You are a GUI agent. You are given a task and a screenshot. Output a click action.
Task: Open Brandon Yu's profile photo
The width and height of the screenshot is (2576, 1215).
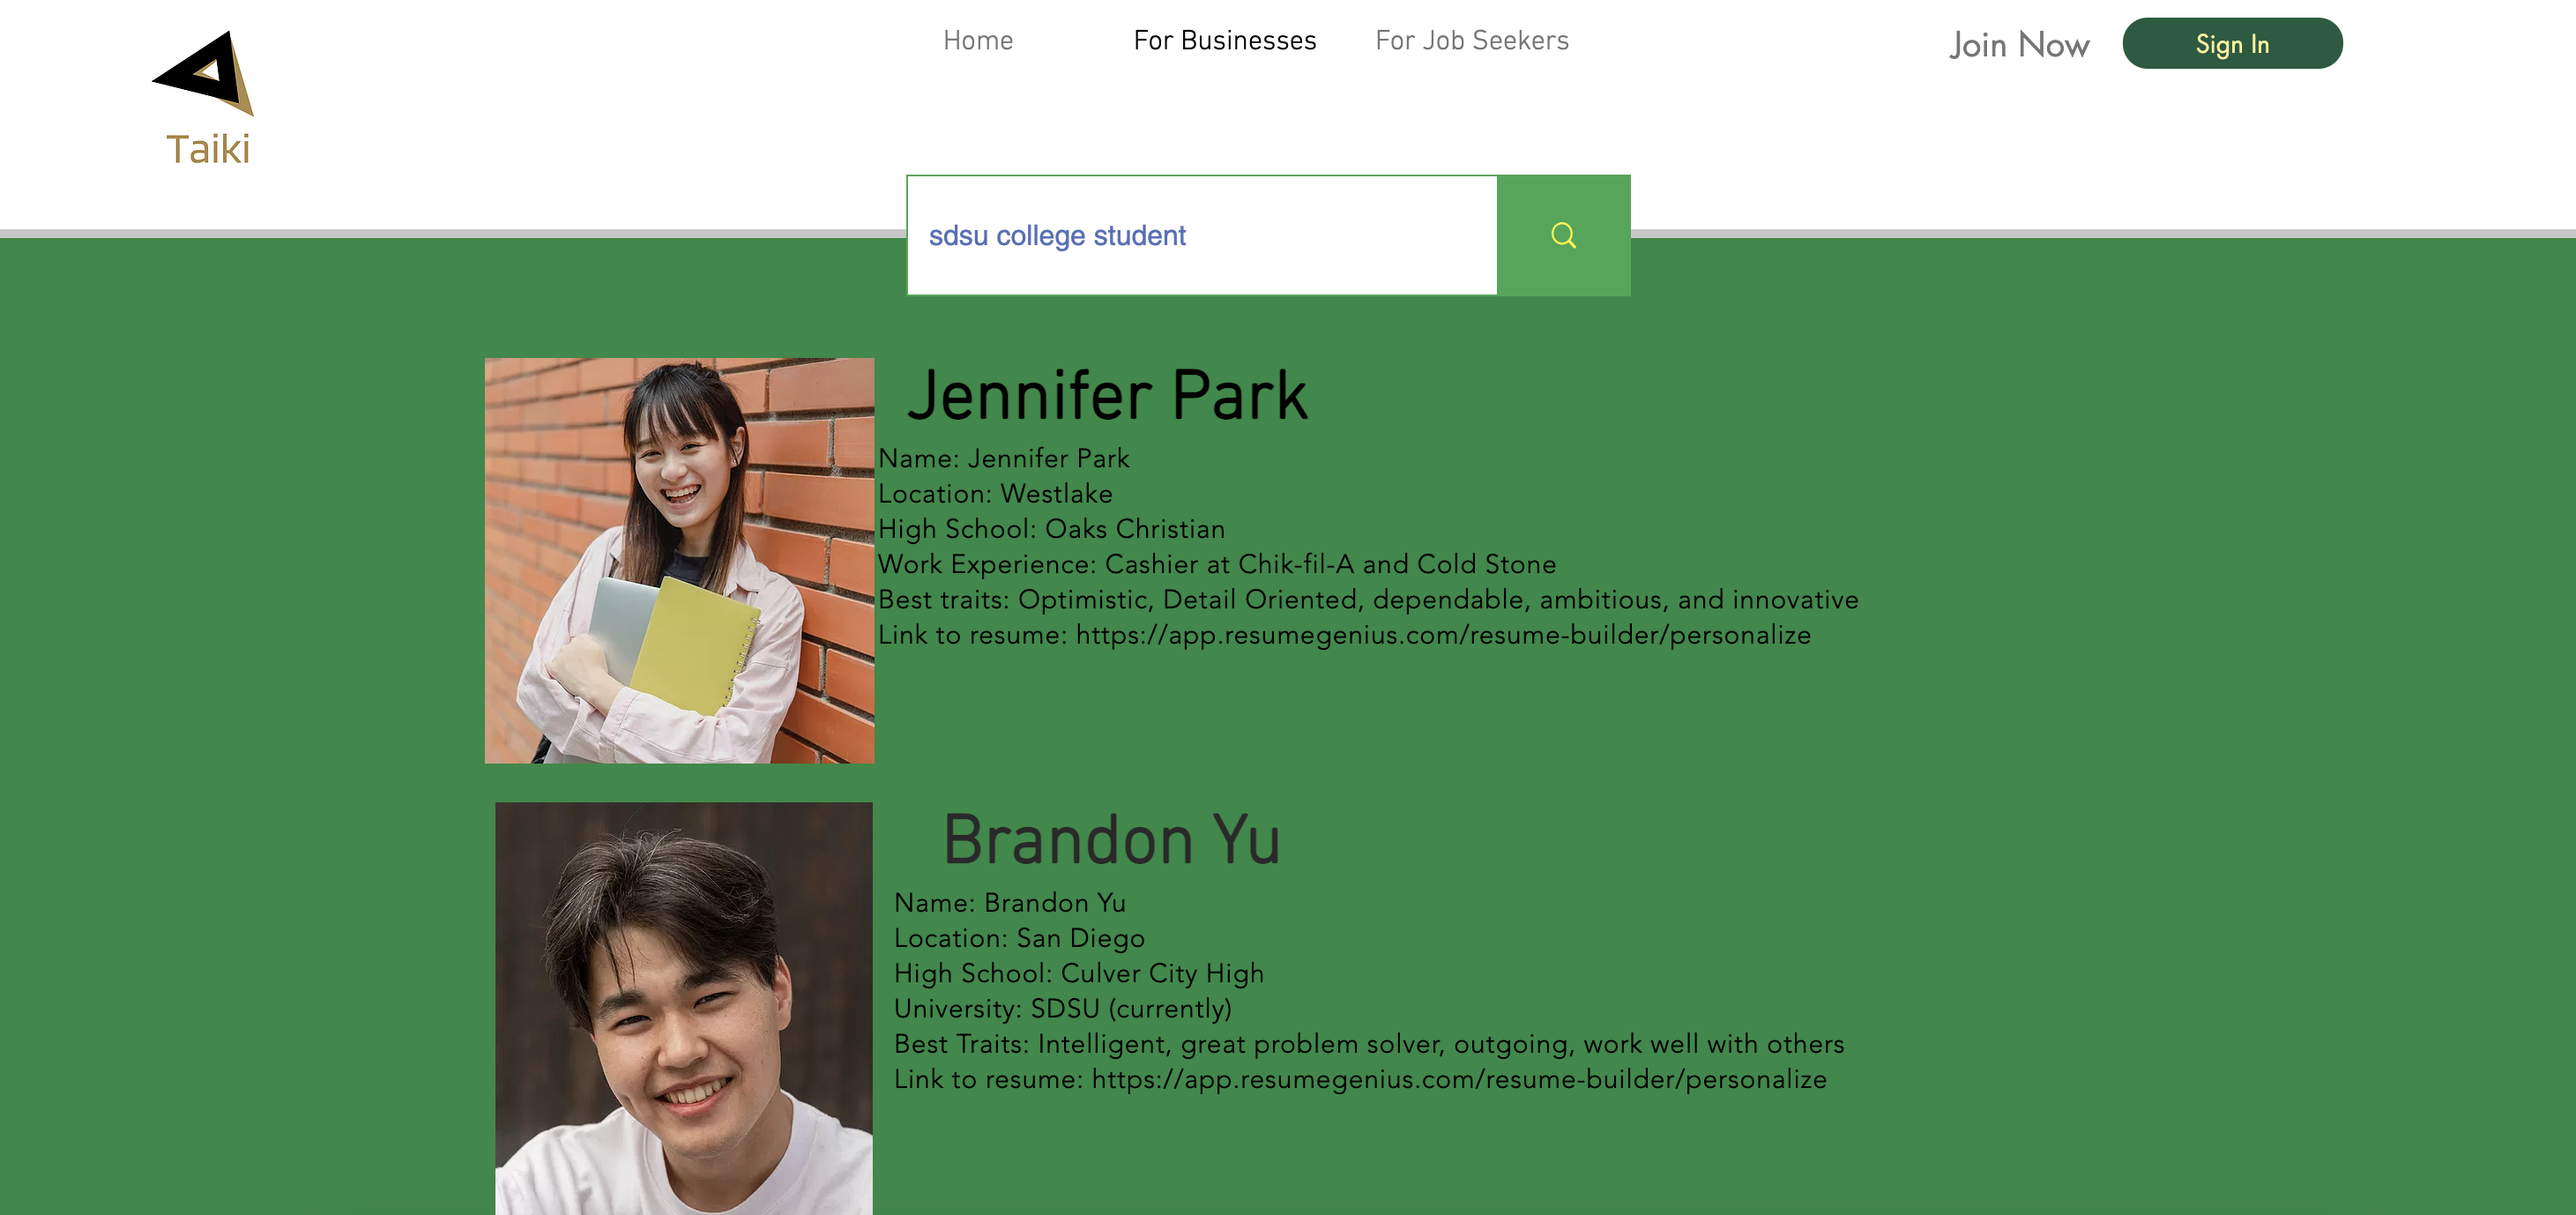pos(683,1008)
